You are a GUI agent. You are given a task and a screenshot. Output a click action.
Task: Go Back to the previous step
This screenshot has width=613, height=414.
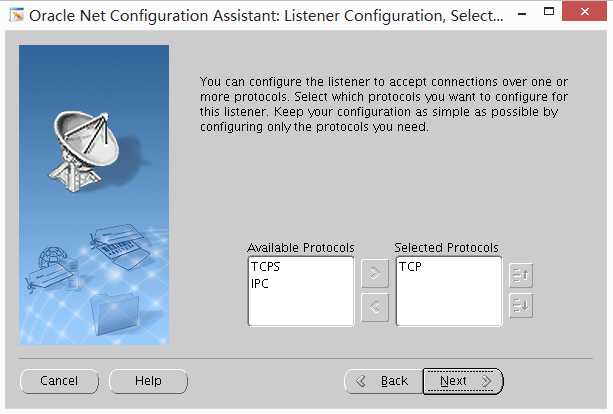click(x=383, y=381)
